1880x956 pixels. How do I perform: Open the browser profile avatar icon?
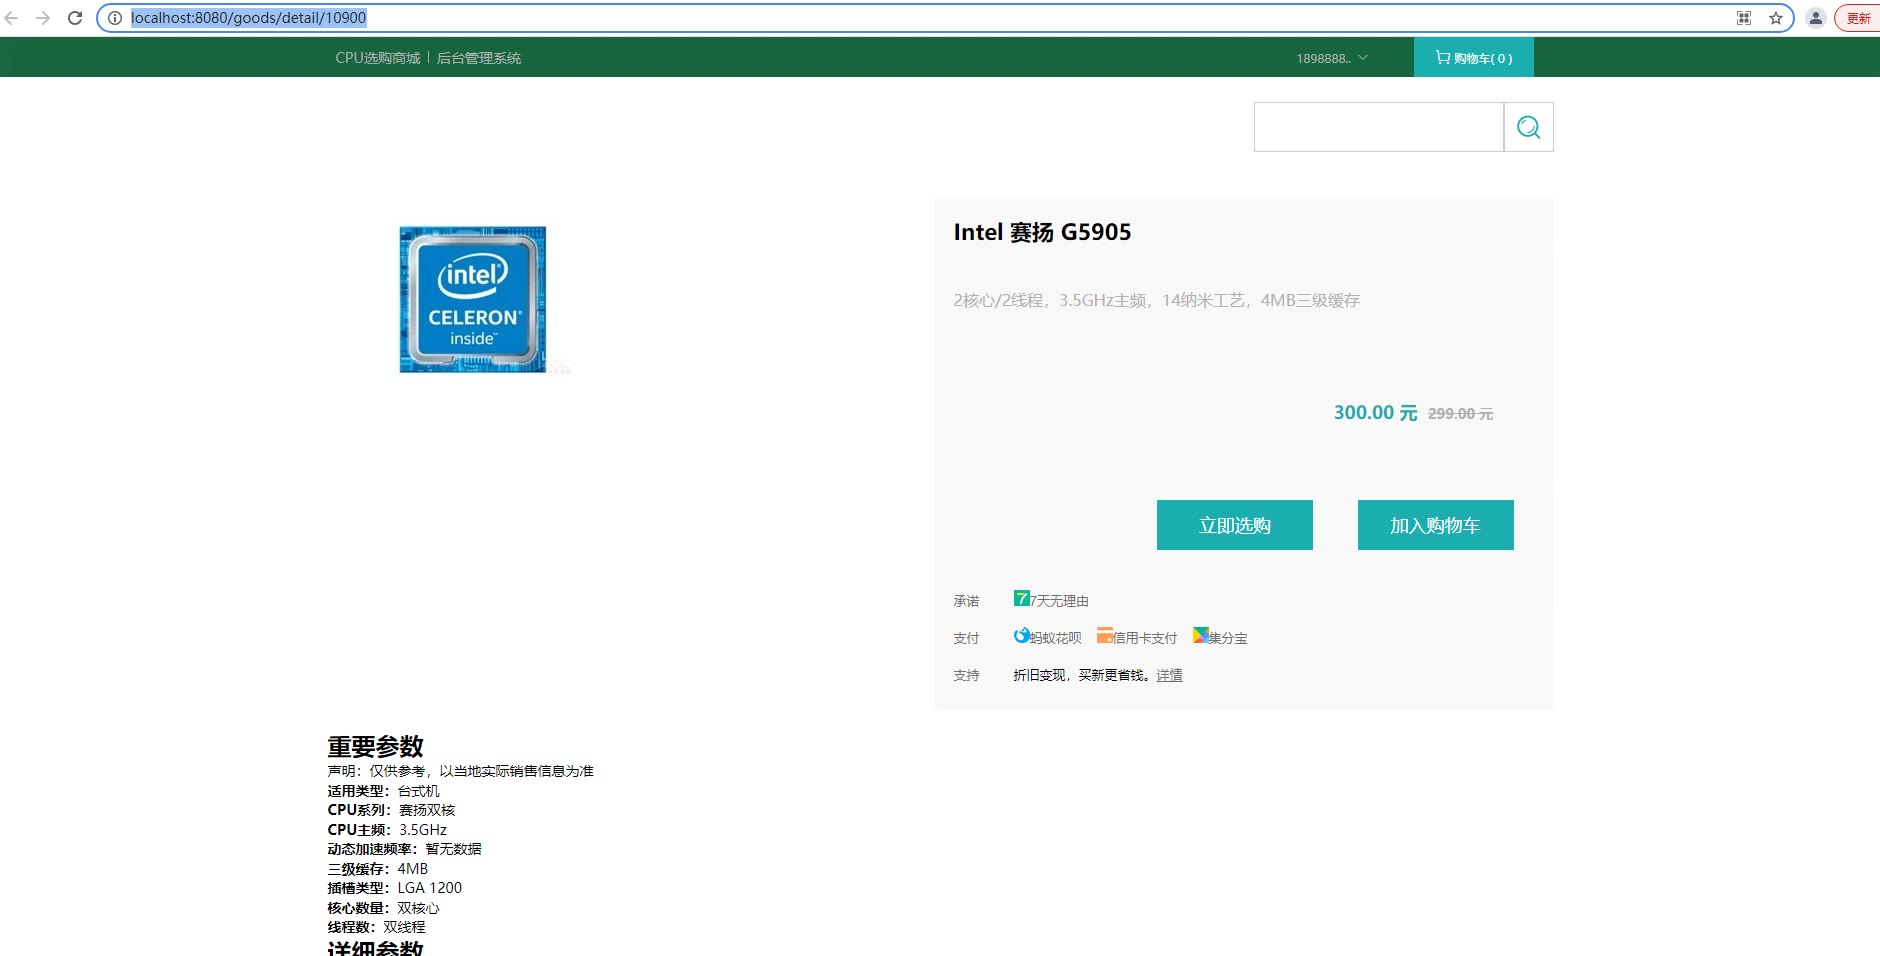click(1816, 18)
